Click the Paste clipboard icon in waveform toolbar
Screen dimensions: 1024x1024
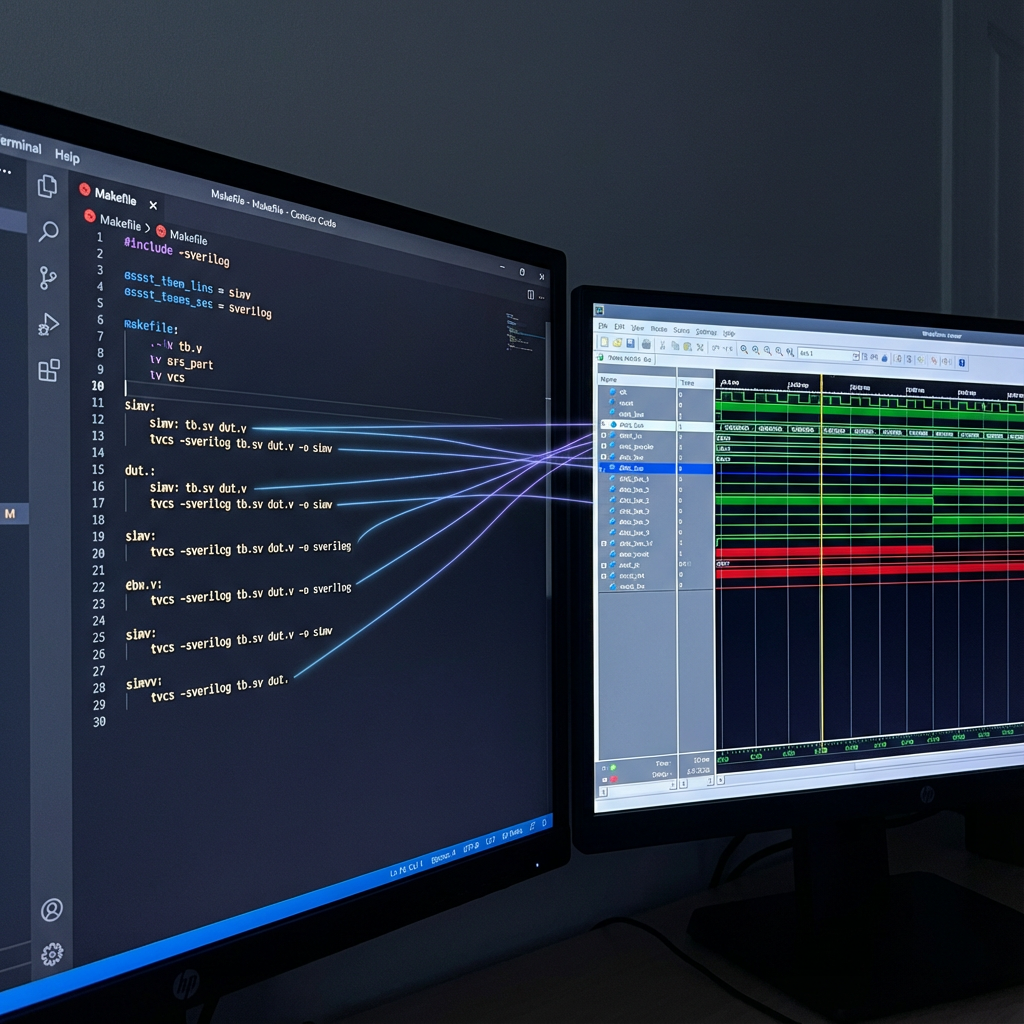point(688,347)
